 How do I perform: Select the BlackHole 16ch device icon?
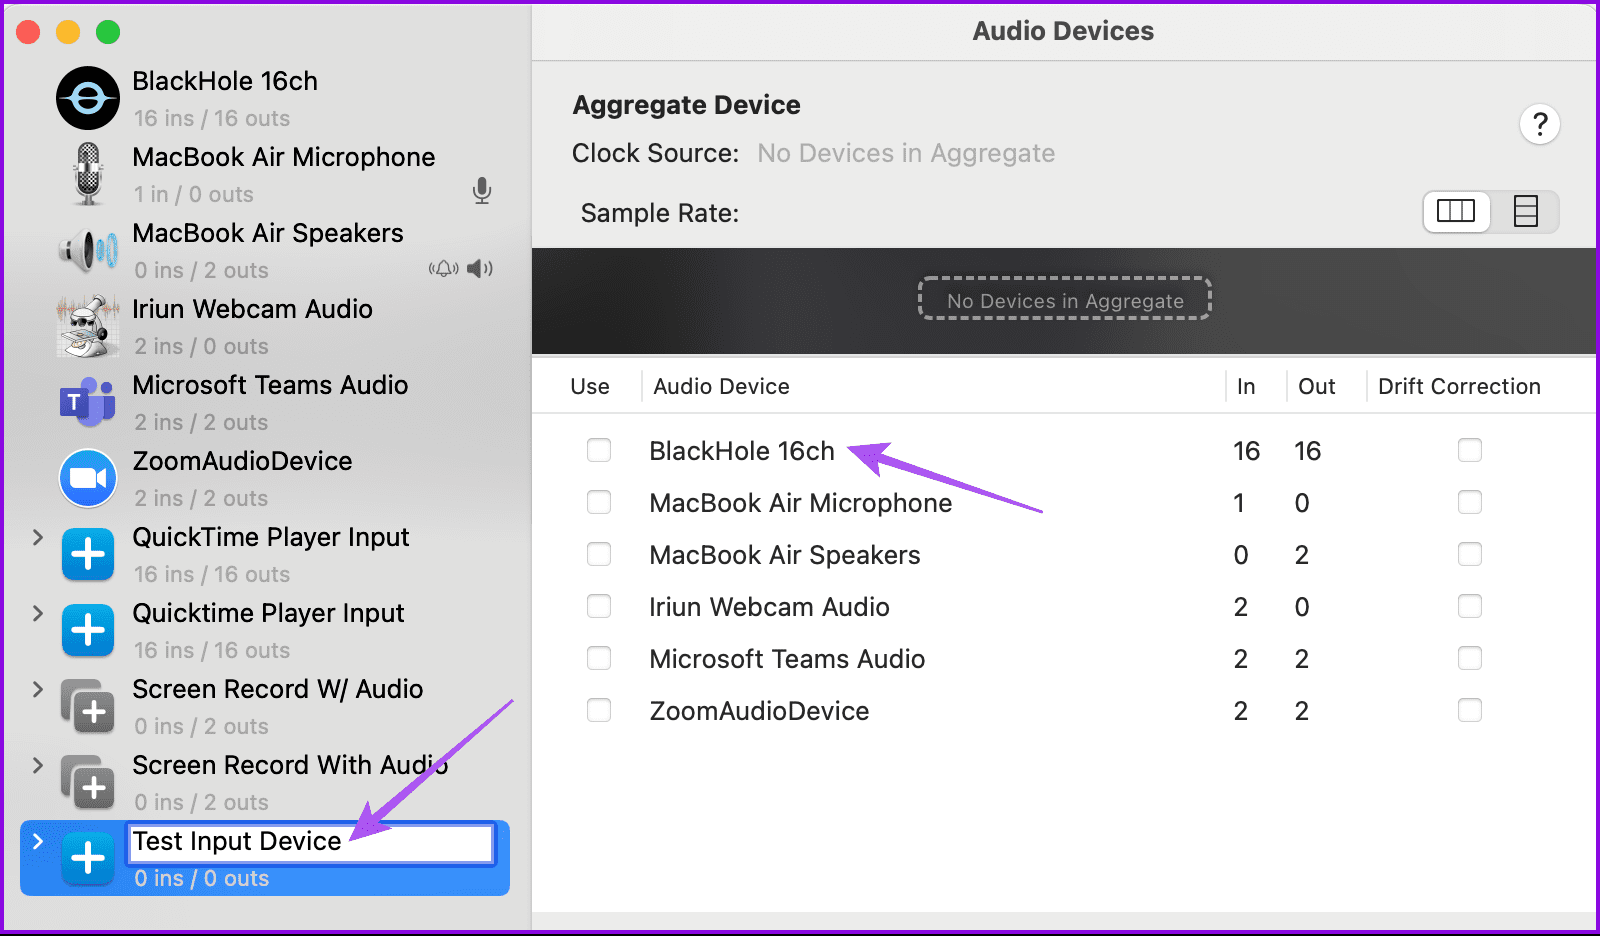click(x=88, y=97)
